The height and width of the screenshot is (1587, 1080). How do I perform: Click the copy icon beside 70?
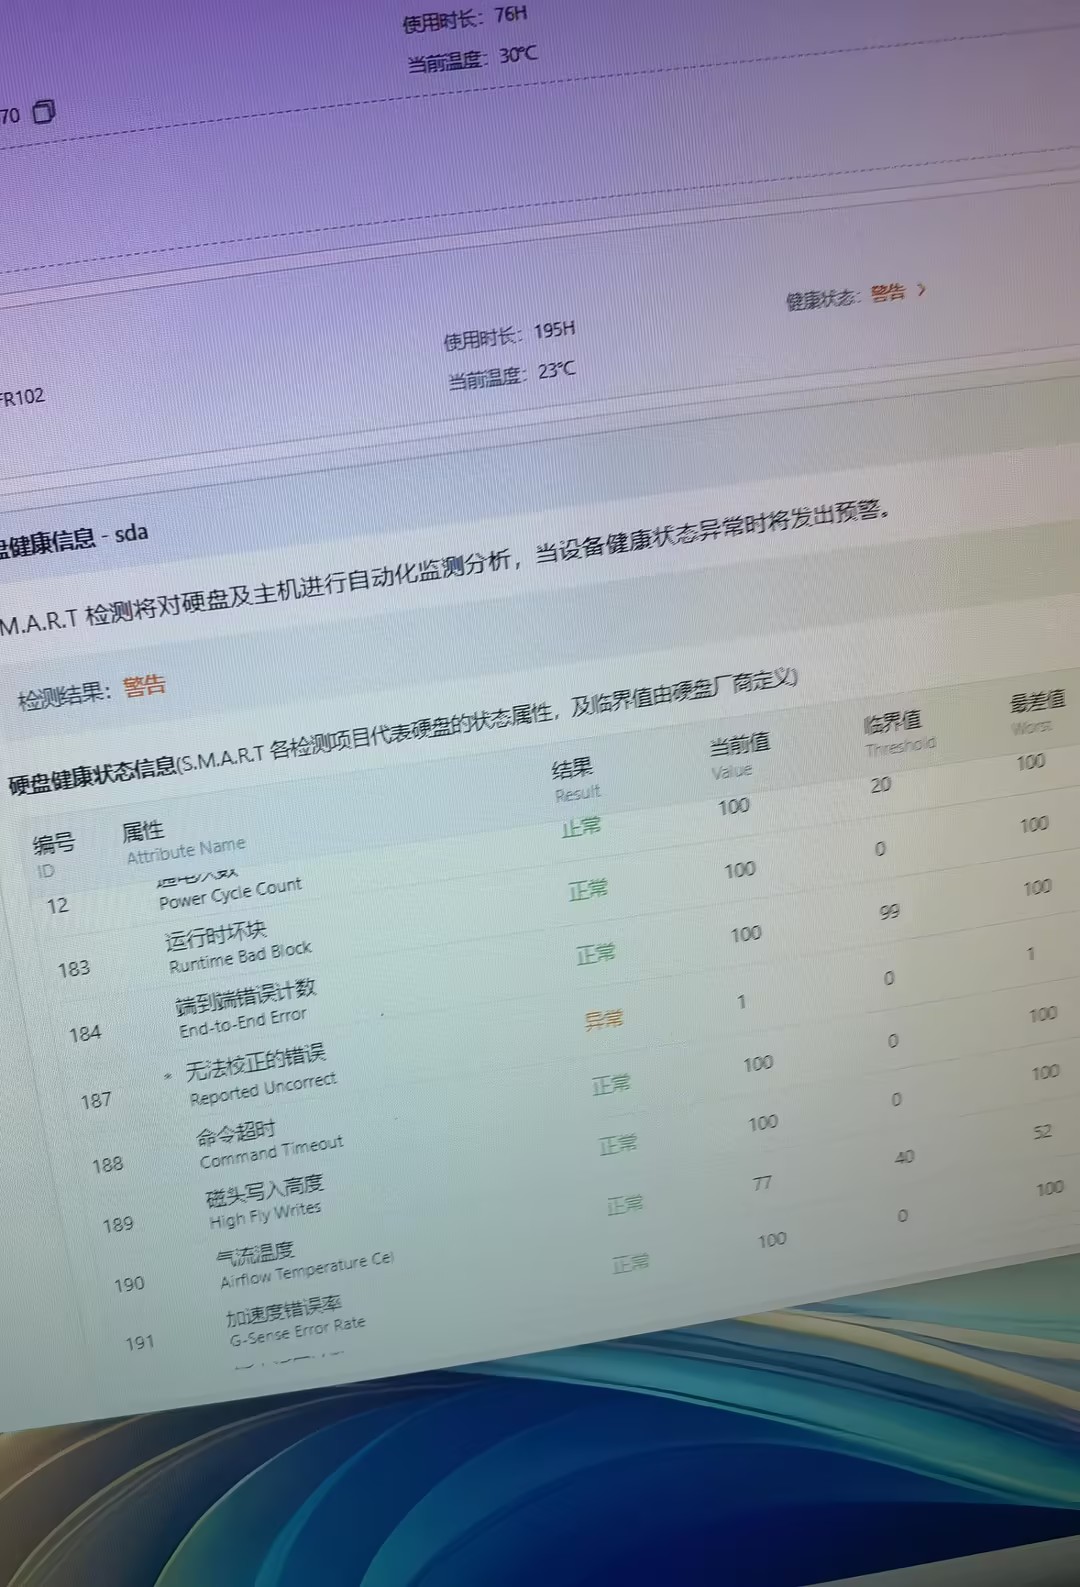pyautogui.click(x=44, y=111)
